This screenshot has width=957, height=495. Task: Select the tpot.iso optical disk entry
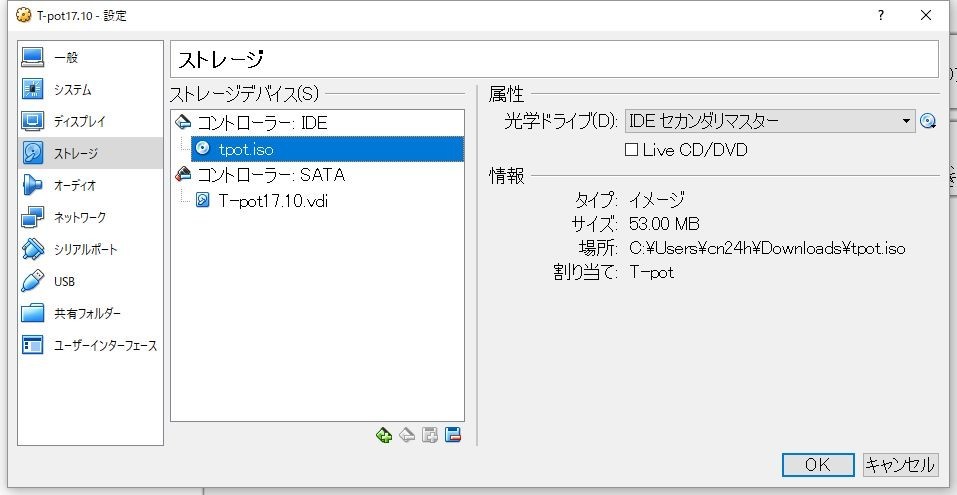(327, 149)
